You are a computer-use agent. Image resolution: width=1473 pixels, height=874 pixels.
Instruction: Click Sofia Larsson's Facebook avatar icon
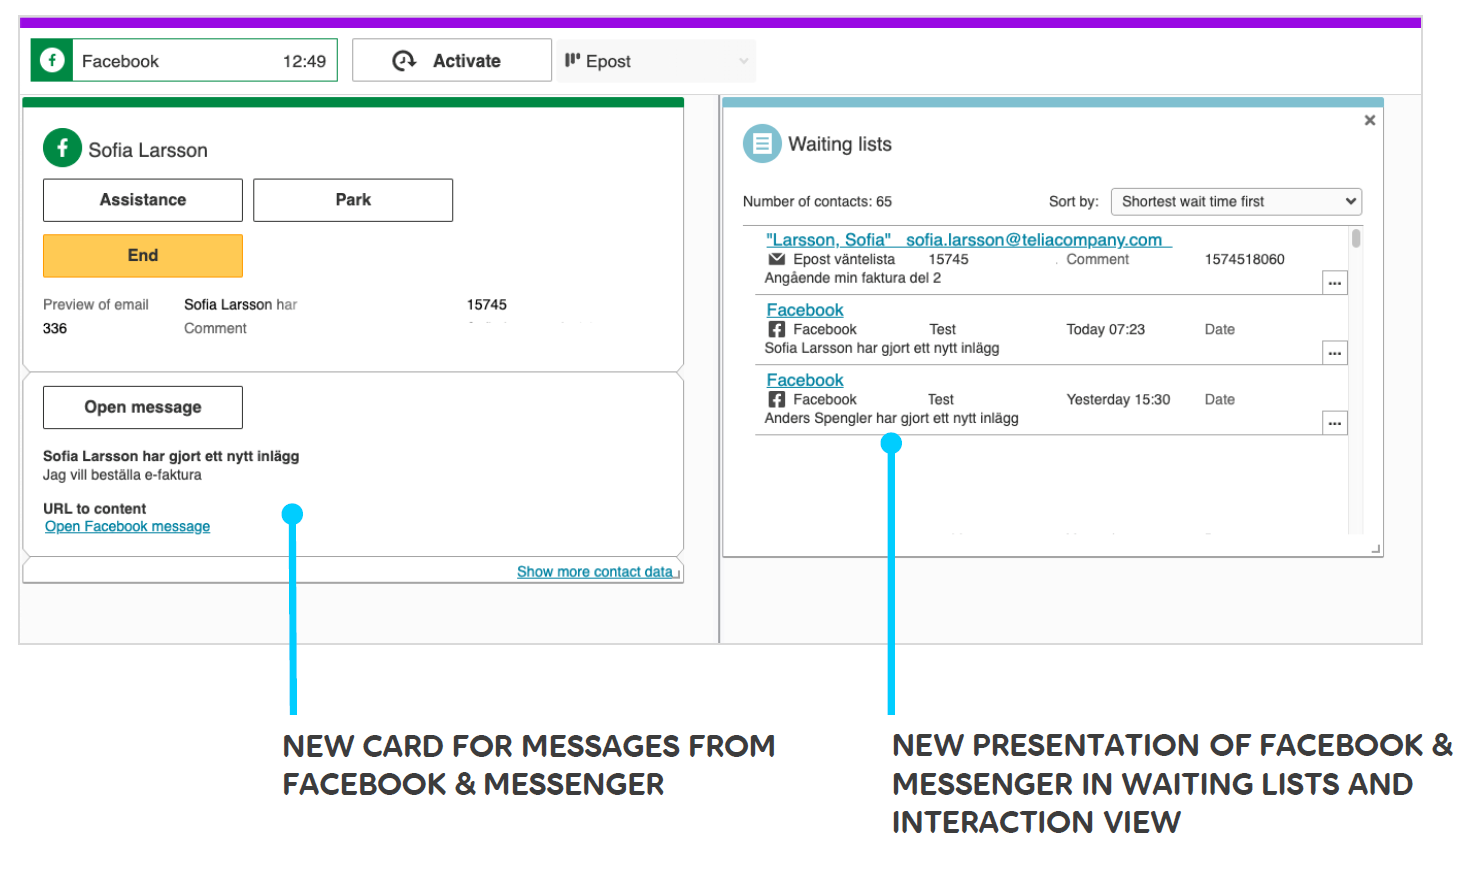(62, 148)
